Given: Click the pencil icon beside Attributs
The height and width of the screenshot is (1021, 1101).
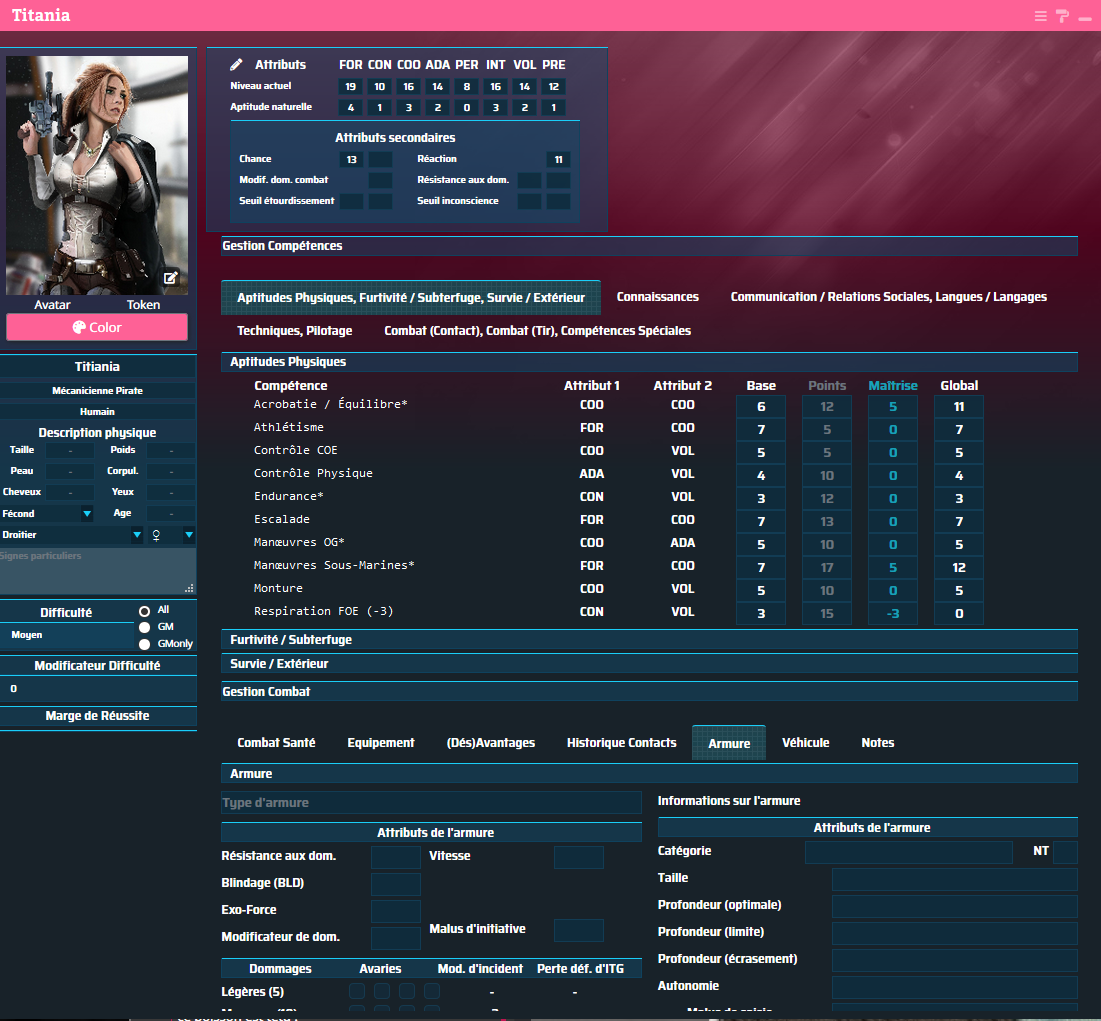Looking at the screenshot, I should coord(237,64).
